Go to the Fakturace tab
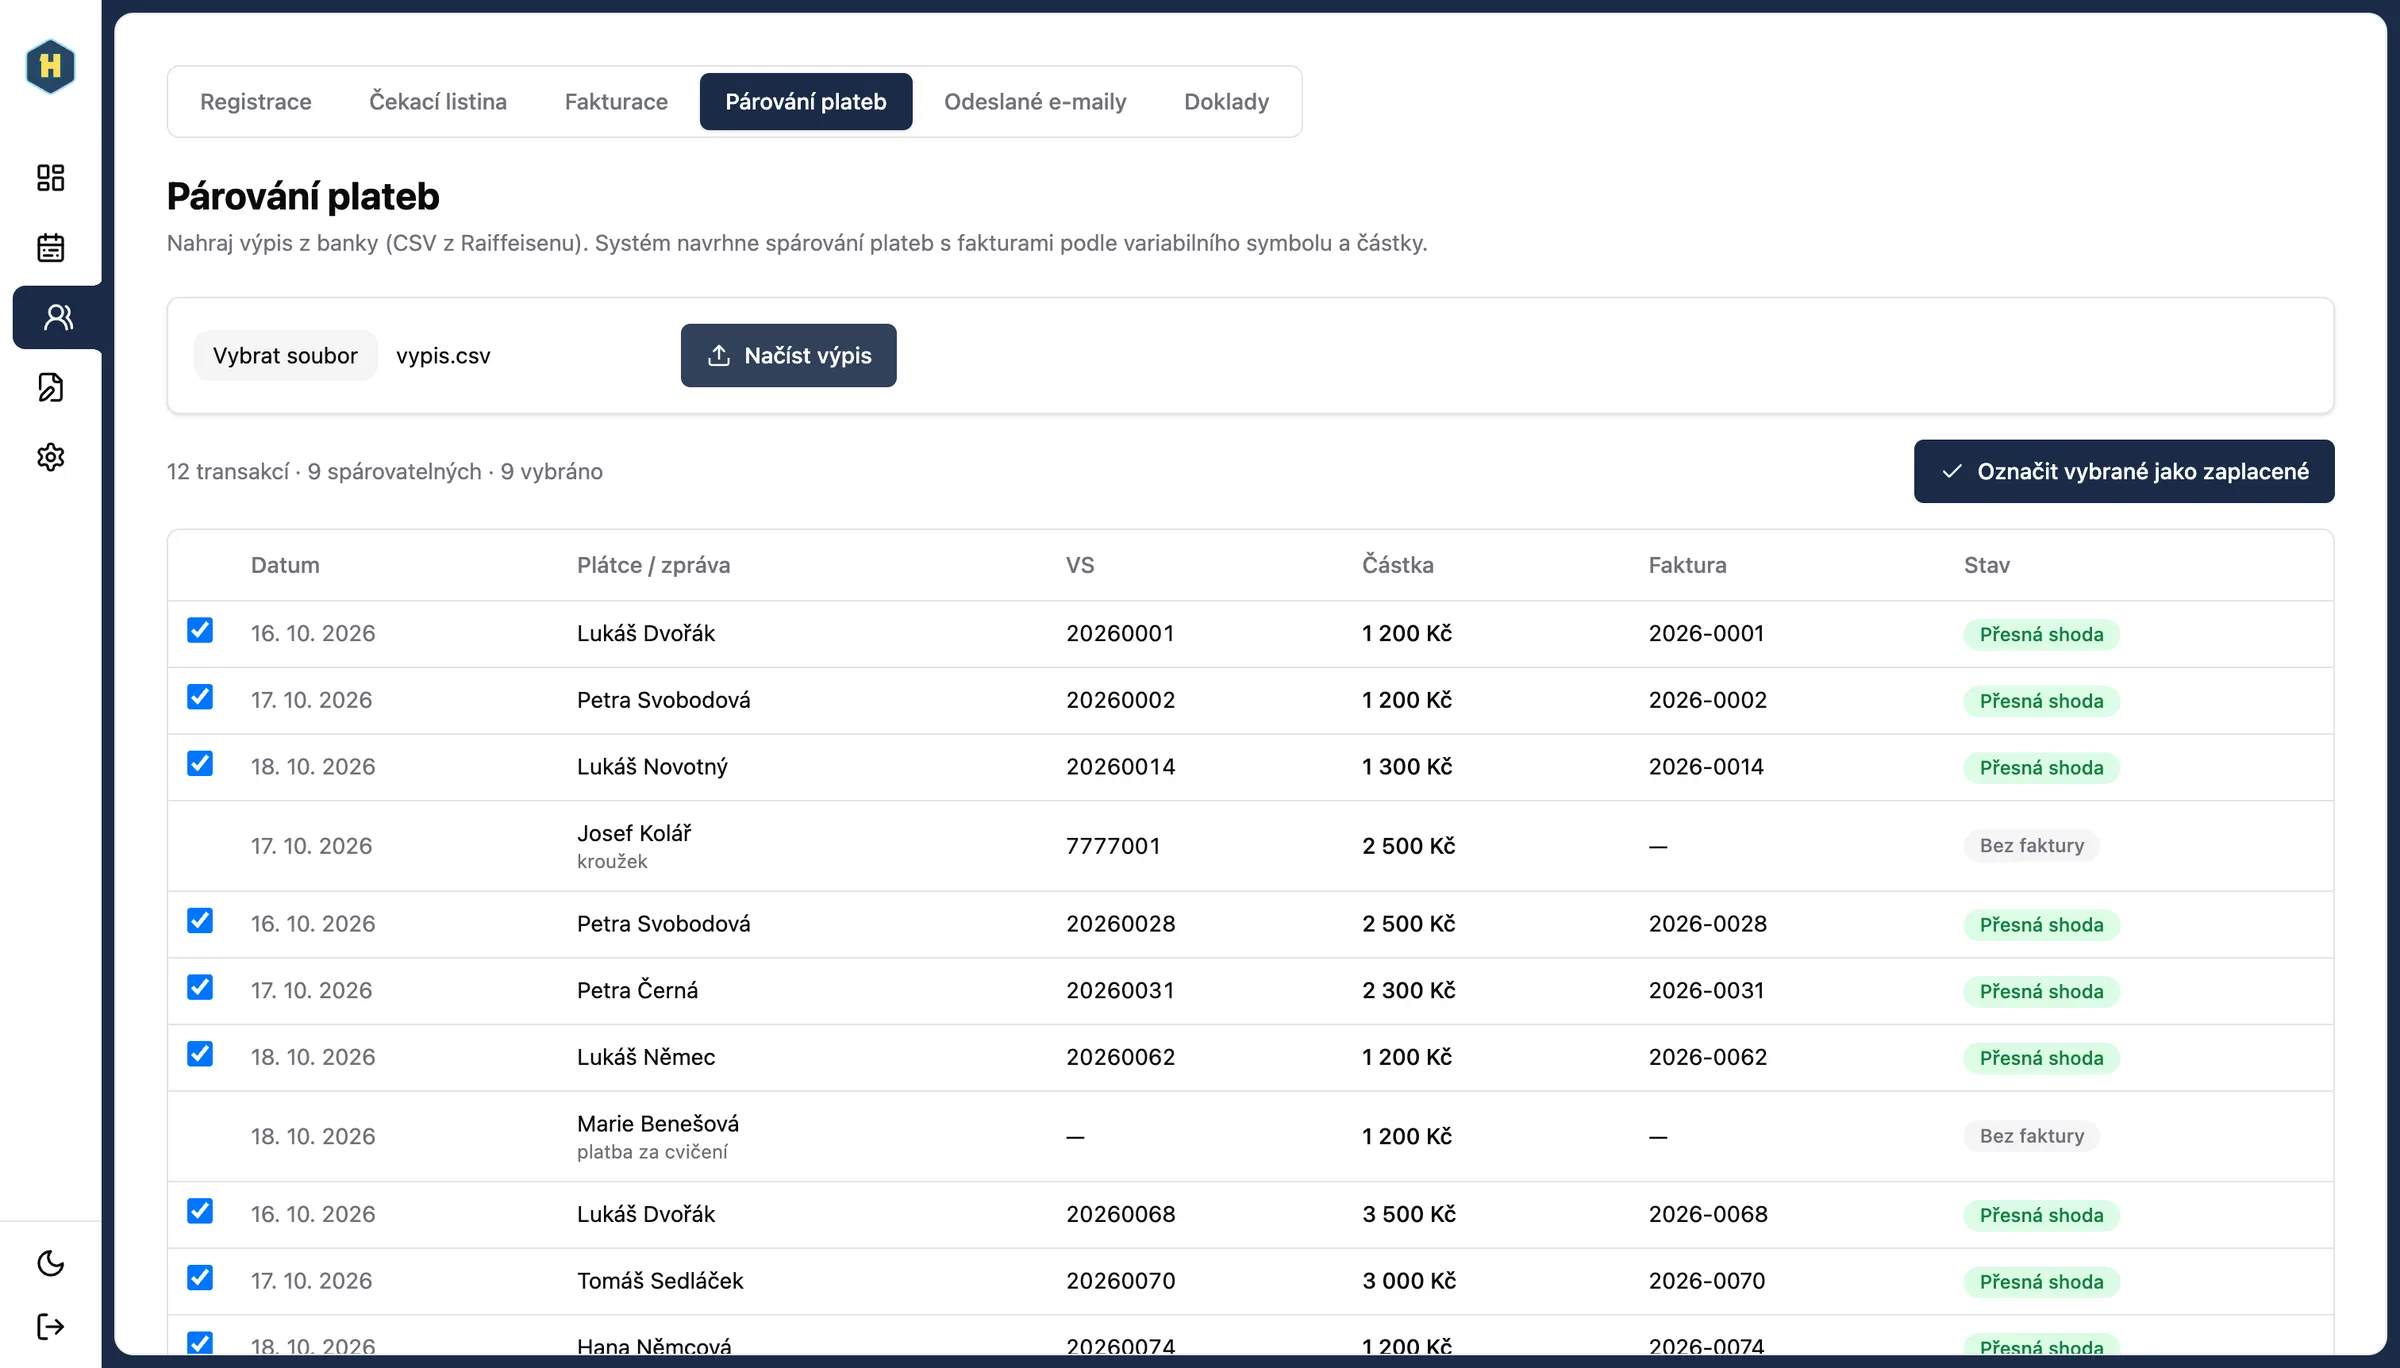The image size is (2400, 1368). click(616, 101)
